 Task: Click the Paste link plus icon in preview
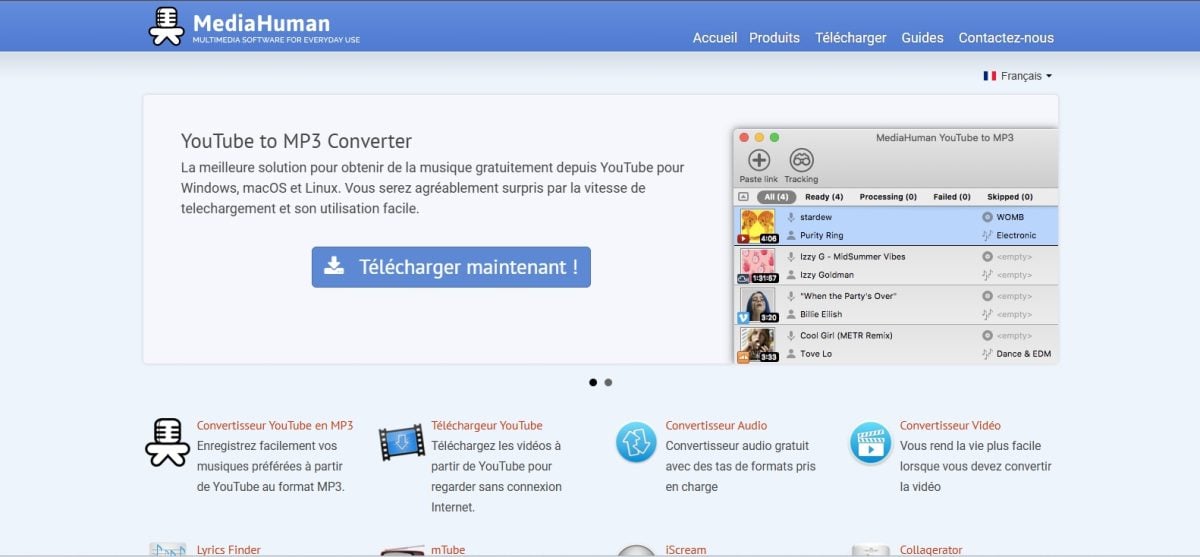[x=759, y=160]
